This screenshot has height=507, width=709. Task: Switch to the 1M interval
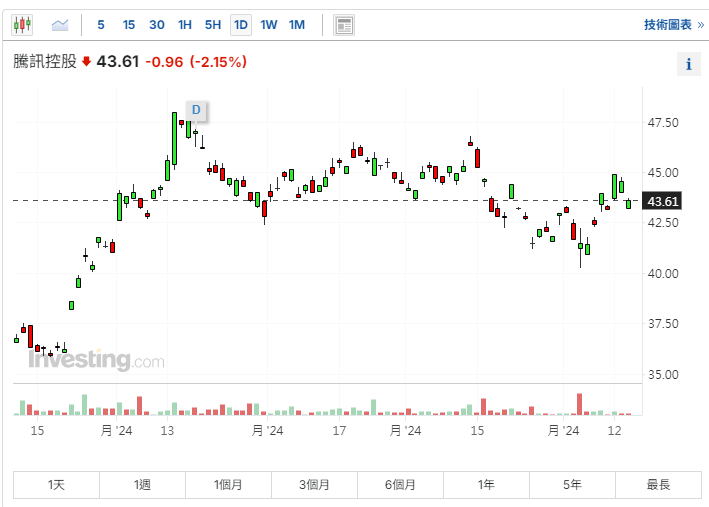click(x=297, y=24)
